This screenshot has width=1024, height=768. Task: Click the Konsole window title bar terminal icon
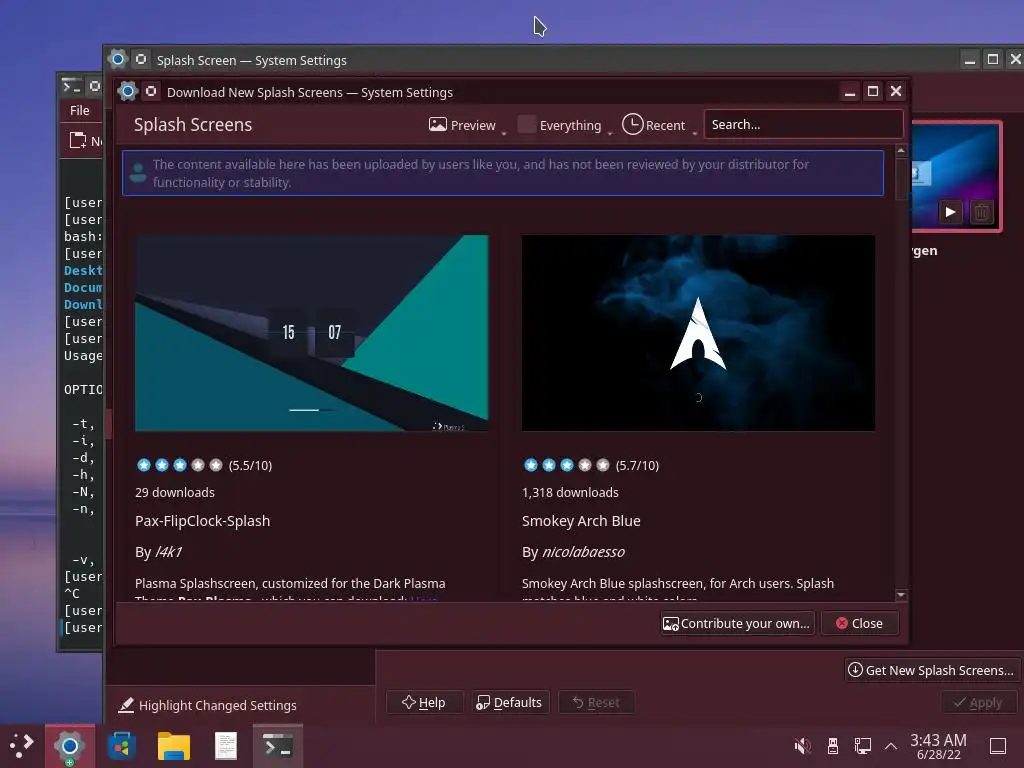[71, 86]
